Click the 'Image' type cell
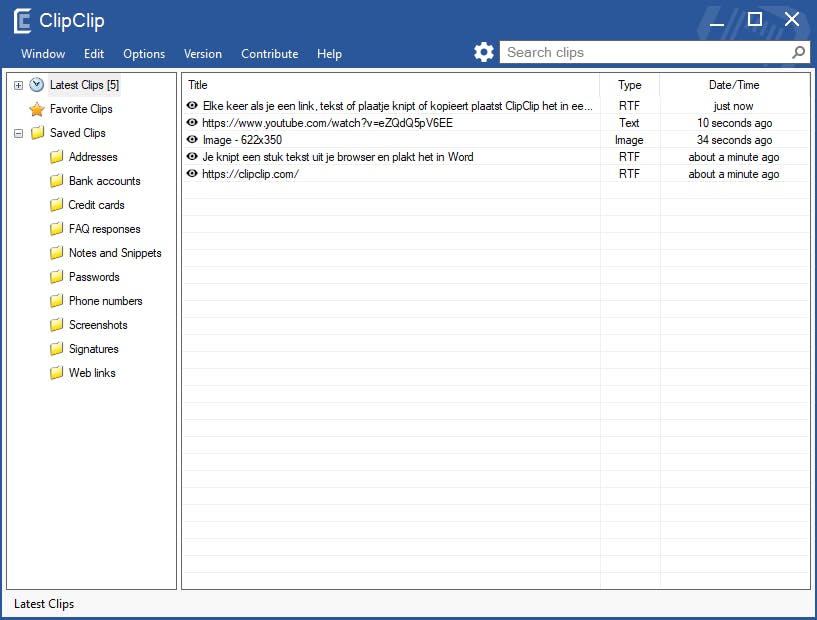Image resolution: width=817 pixels, height=620 pixels. [x=629, y=140]
